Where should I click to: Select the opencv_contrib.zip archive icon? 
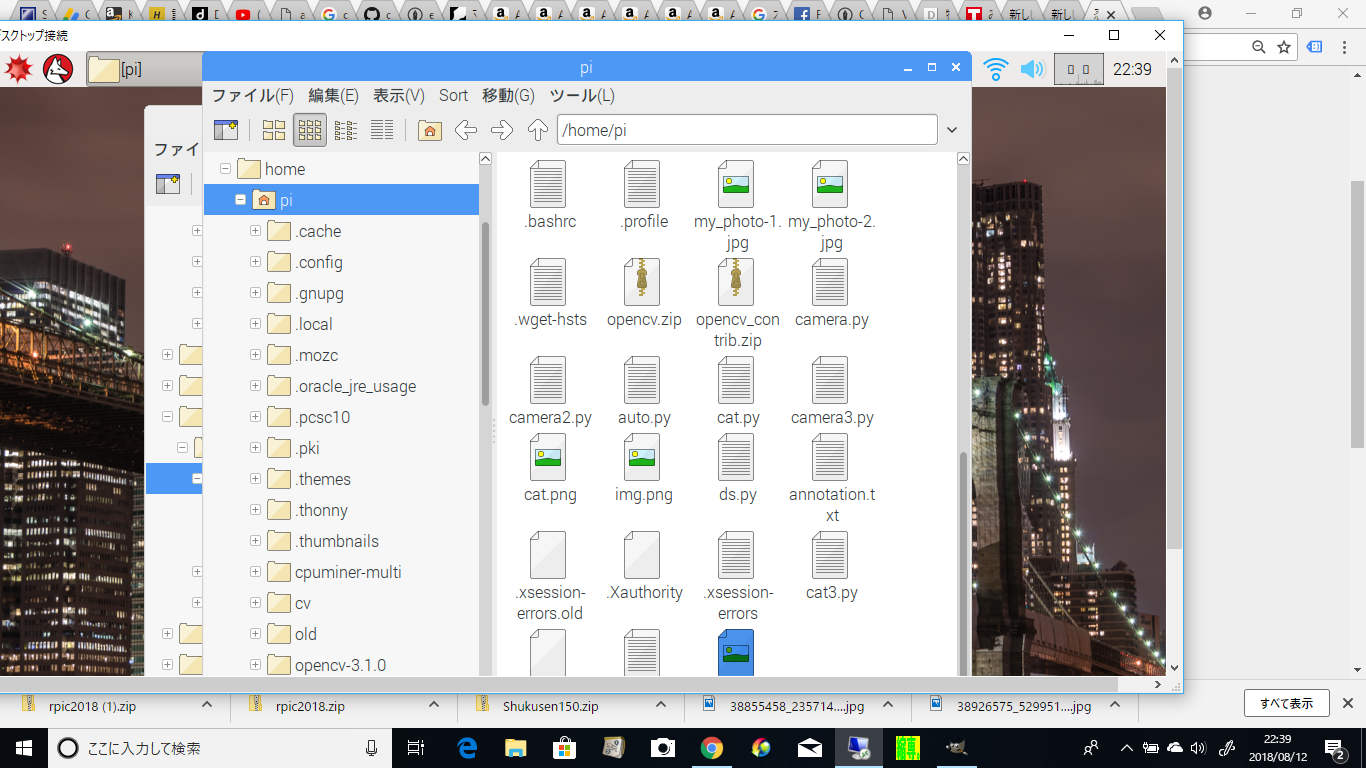coord(736,283)
